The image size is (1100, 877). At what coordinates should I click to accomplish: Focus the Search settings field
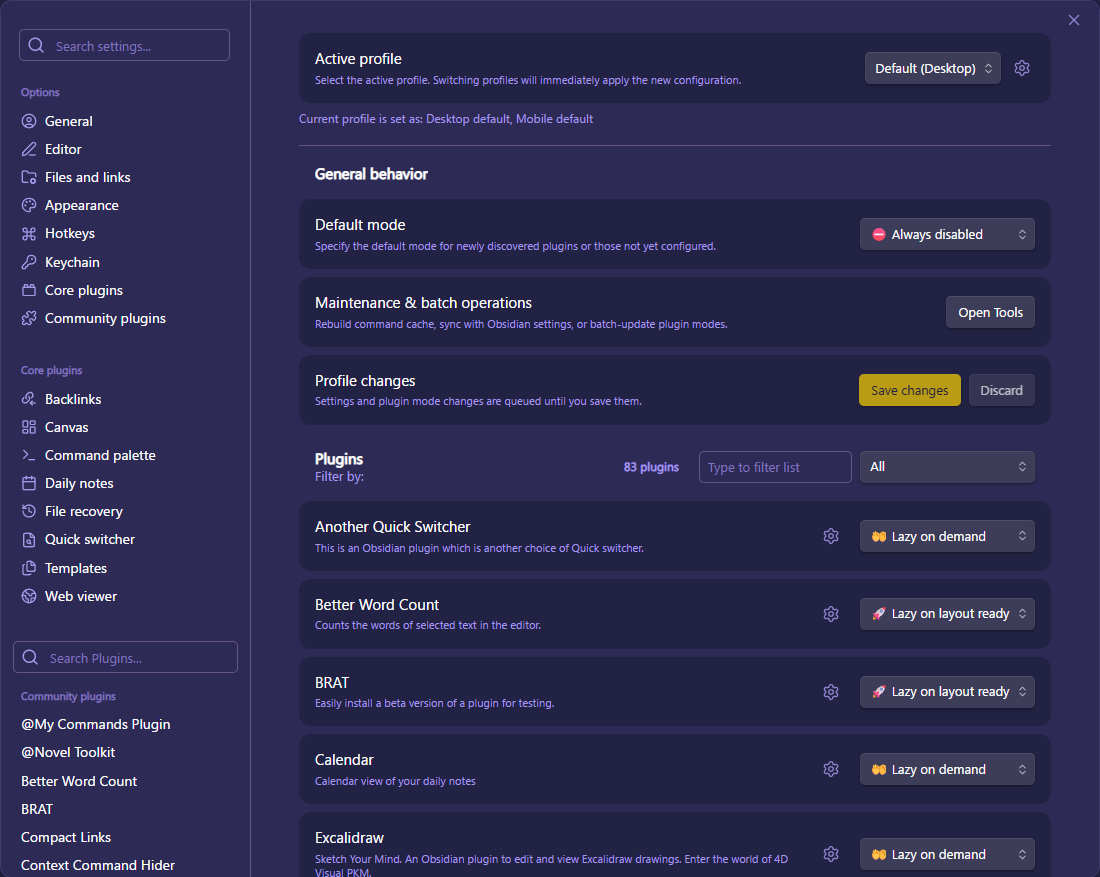[x=124, y=46]
